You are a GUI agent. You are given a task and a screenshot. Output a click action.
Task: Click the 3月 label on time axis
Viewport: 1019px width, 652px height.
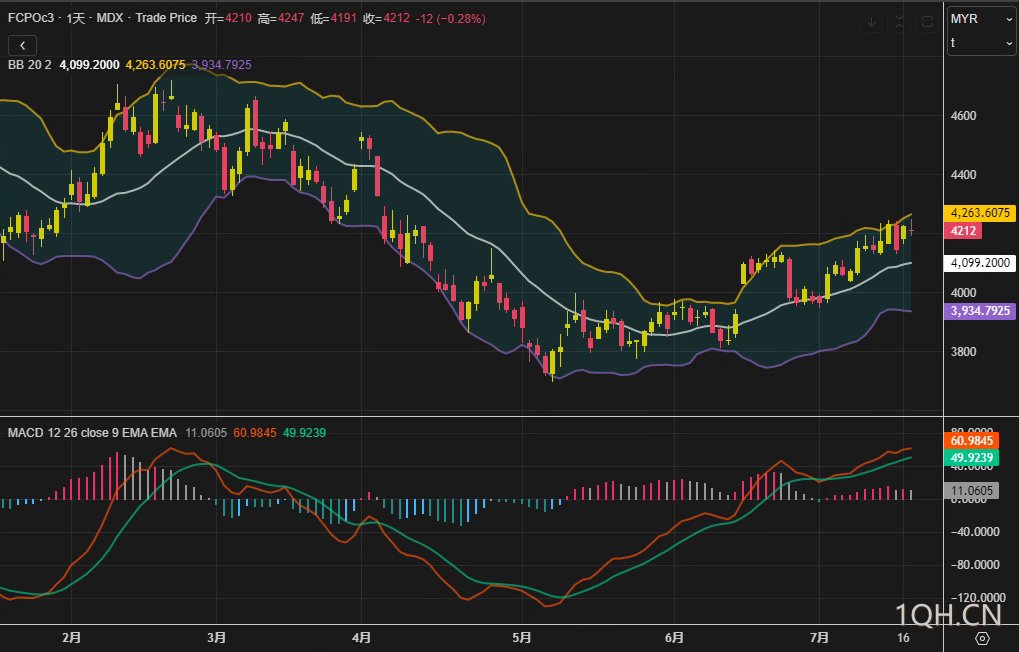(217, 637)
